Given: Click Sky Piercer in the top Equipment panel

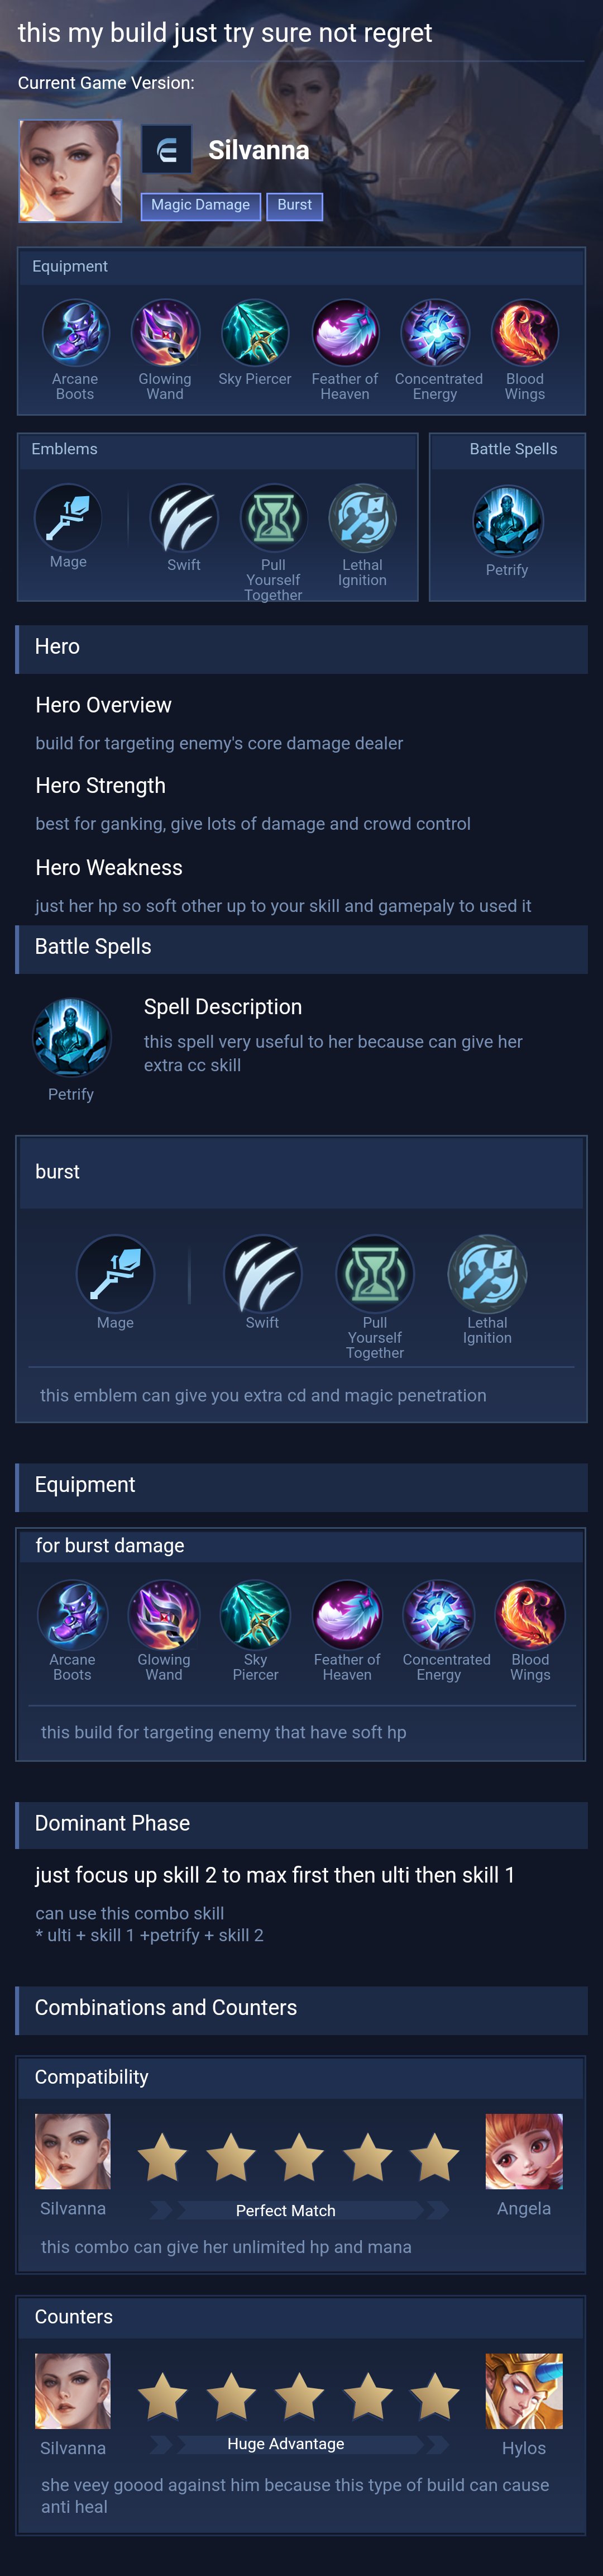Looking at the screenshot, I should coord(255,334).
